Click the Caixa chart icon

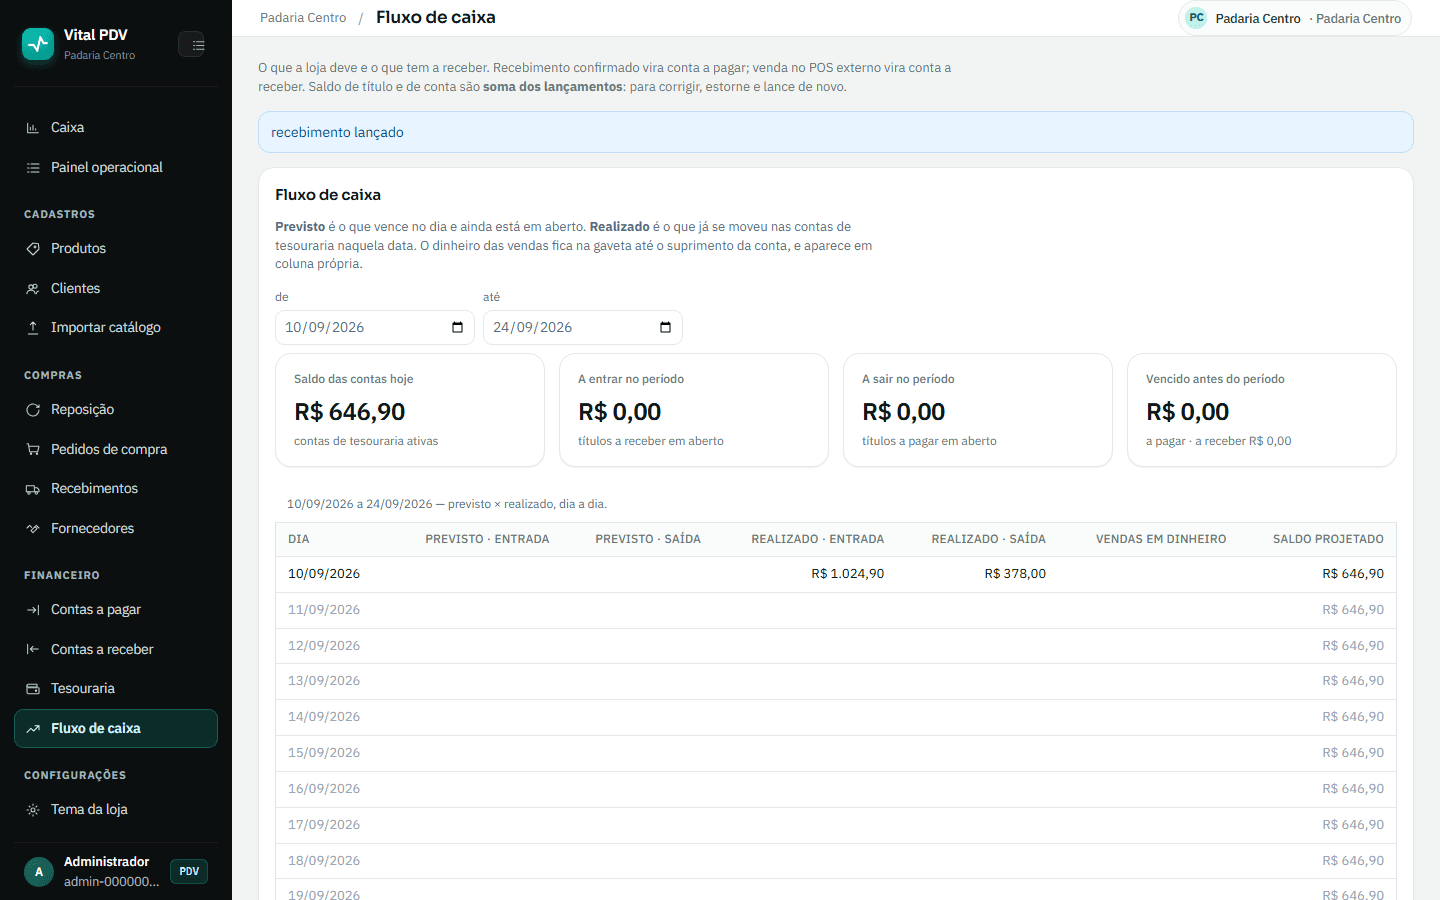tap(33, 128)
